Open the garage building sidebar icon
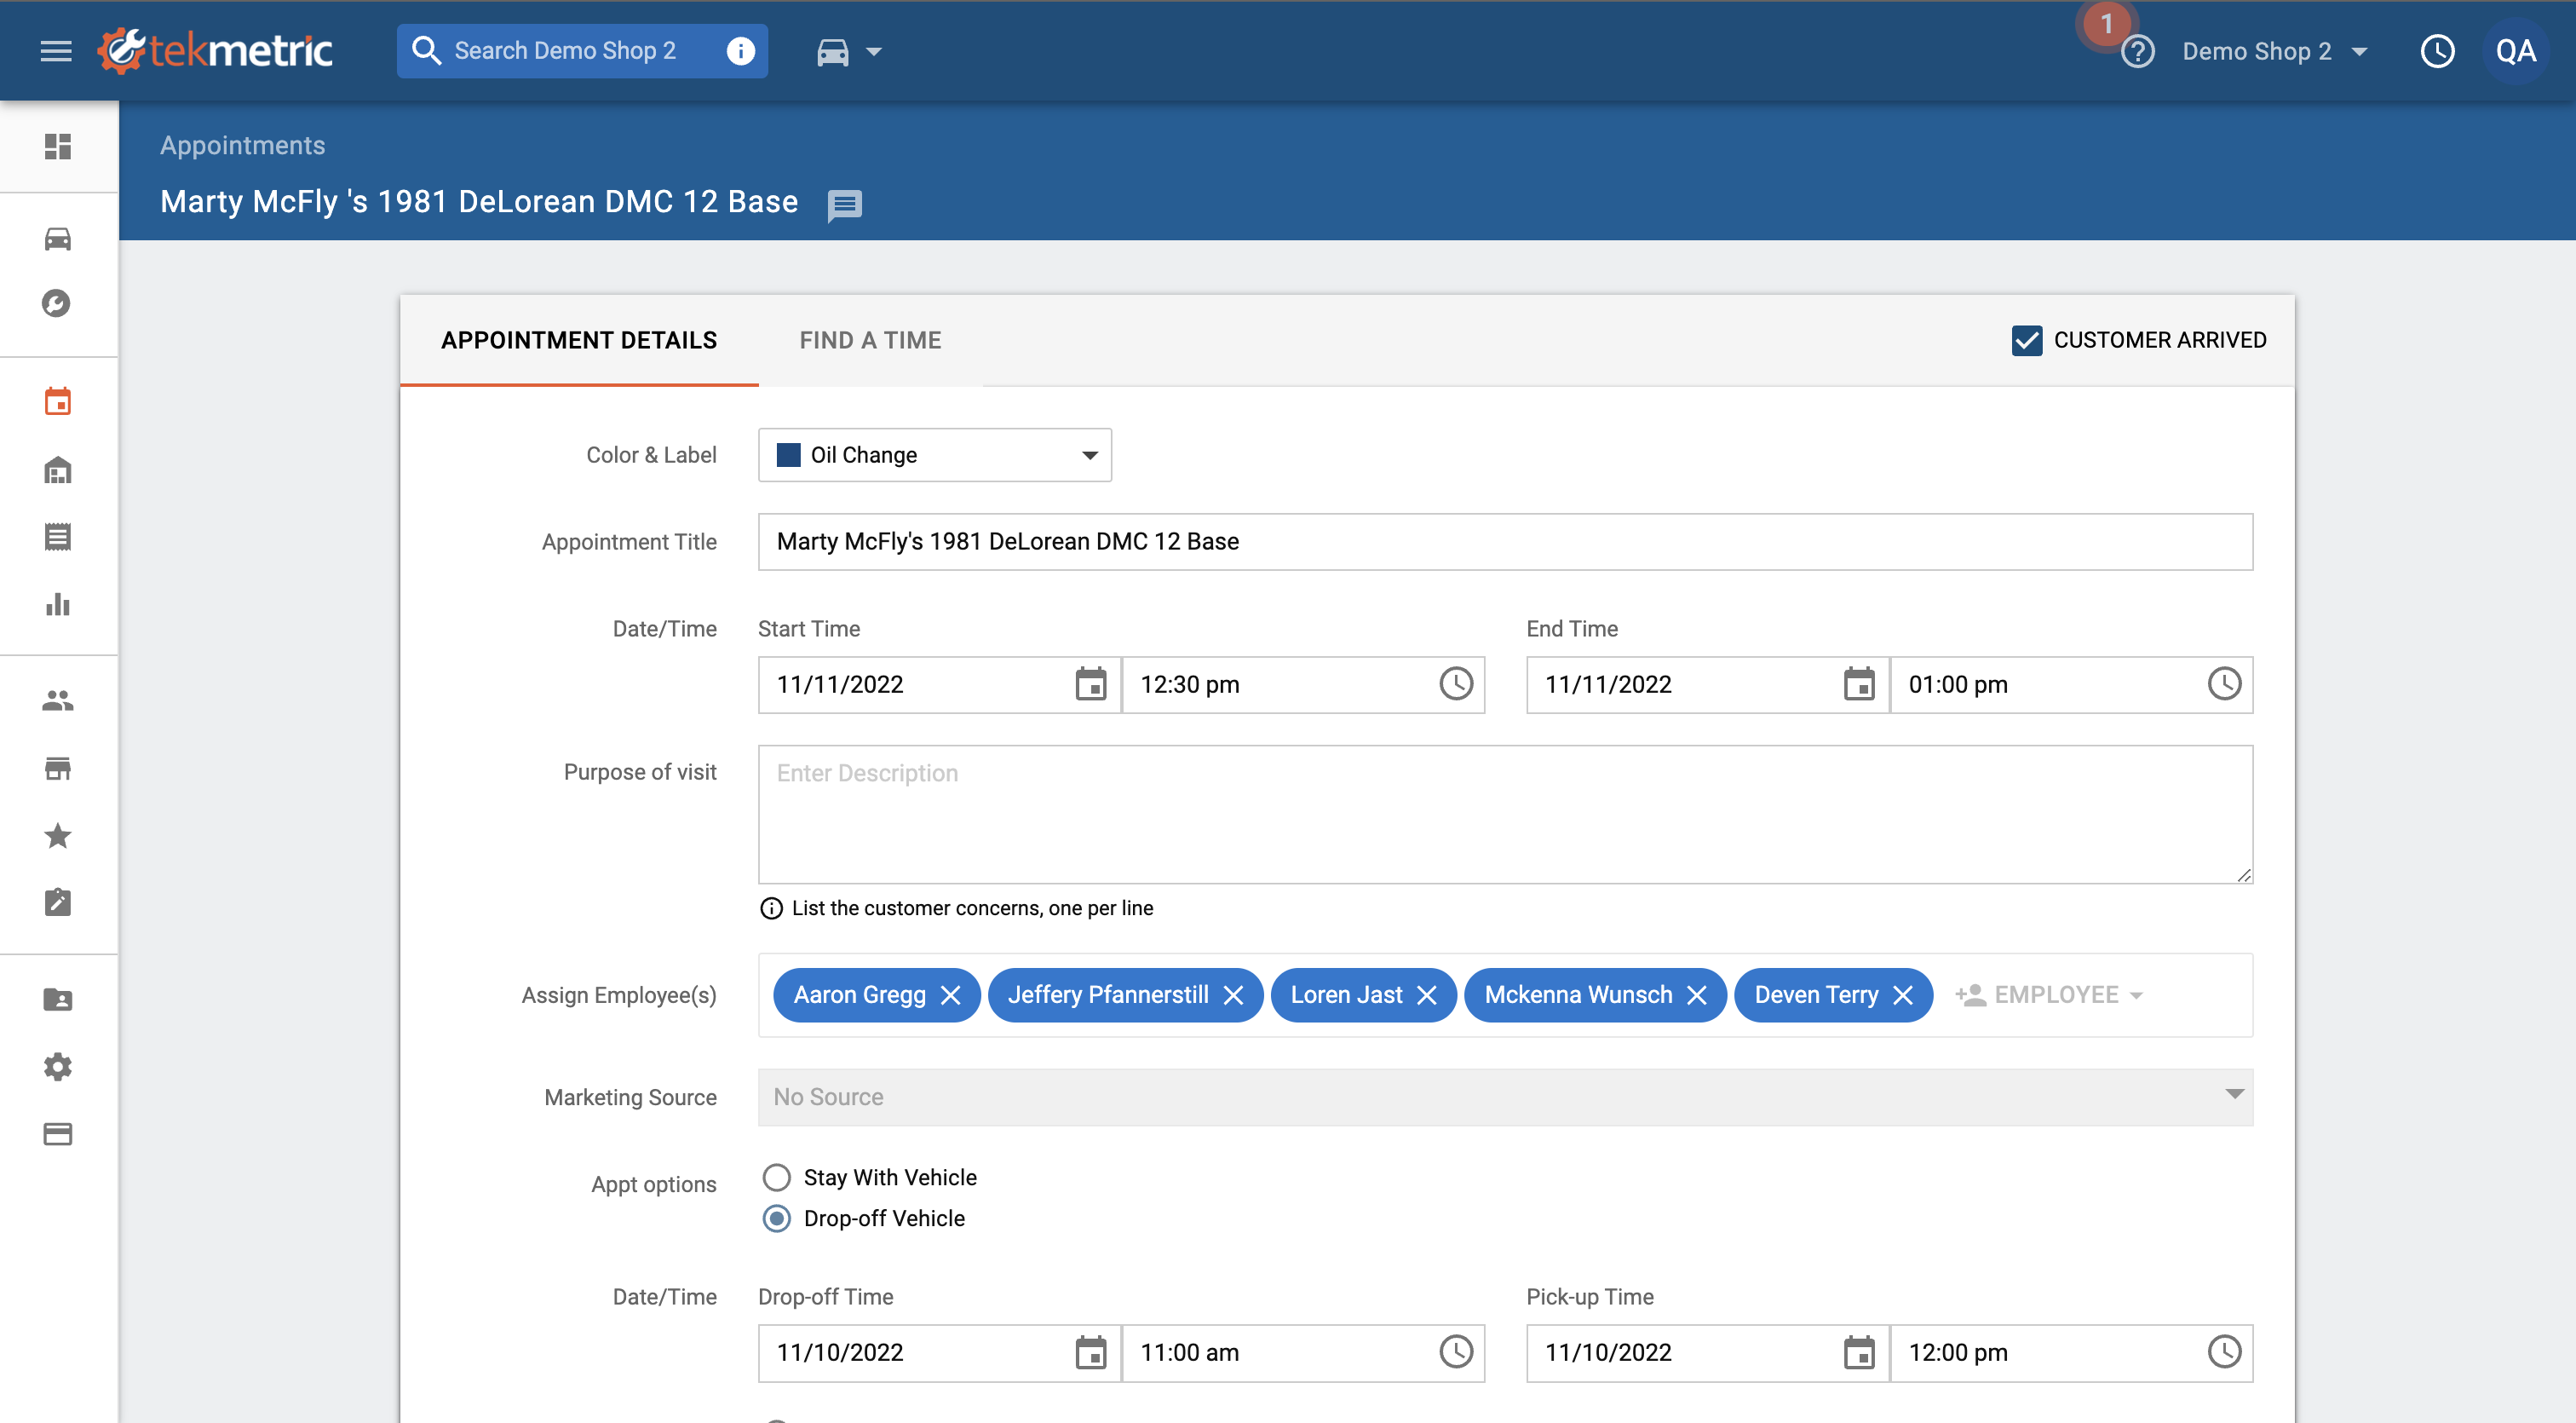Screen dimensions: 2576x1423 (58, 470)
